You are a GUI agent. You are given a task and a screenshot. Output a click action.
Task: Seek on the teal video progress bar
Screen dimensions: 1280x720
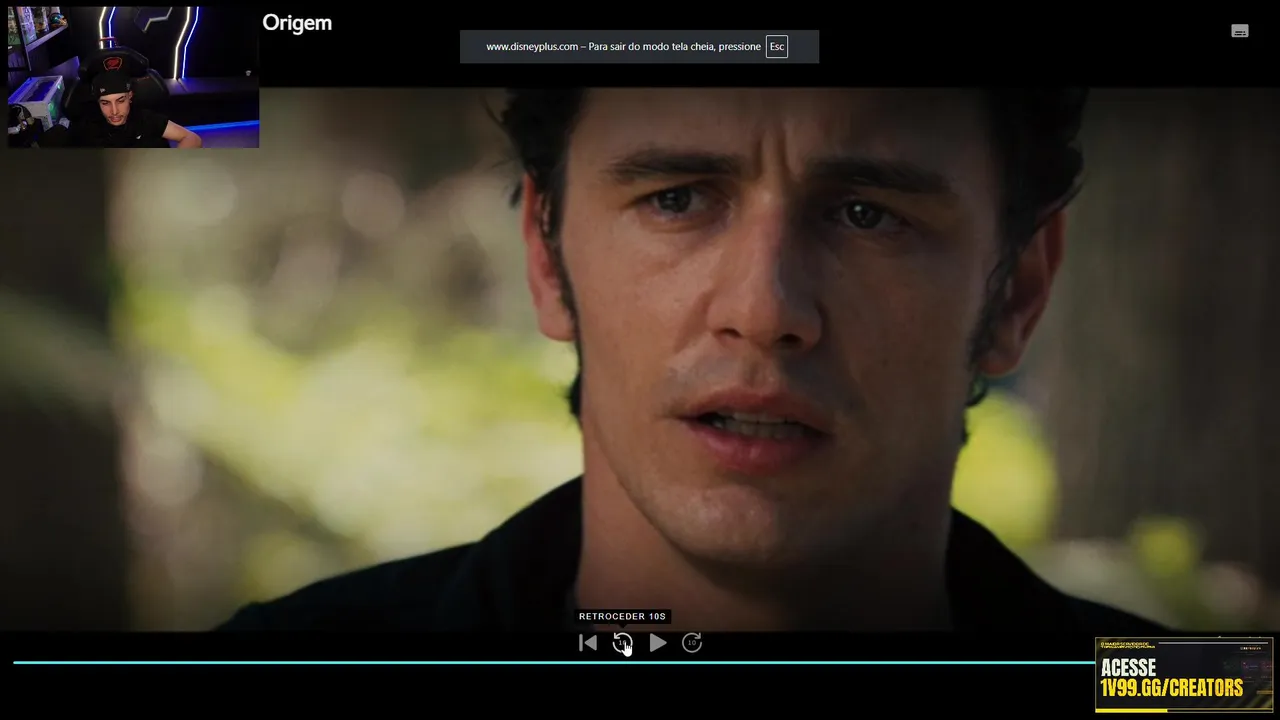tap(553, 662)
